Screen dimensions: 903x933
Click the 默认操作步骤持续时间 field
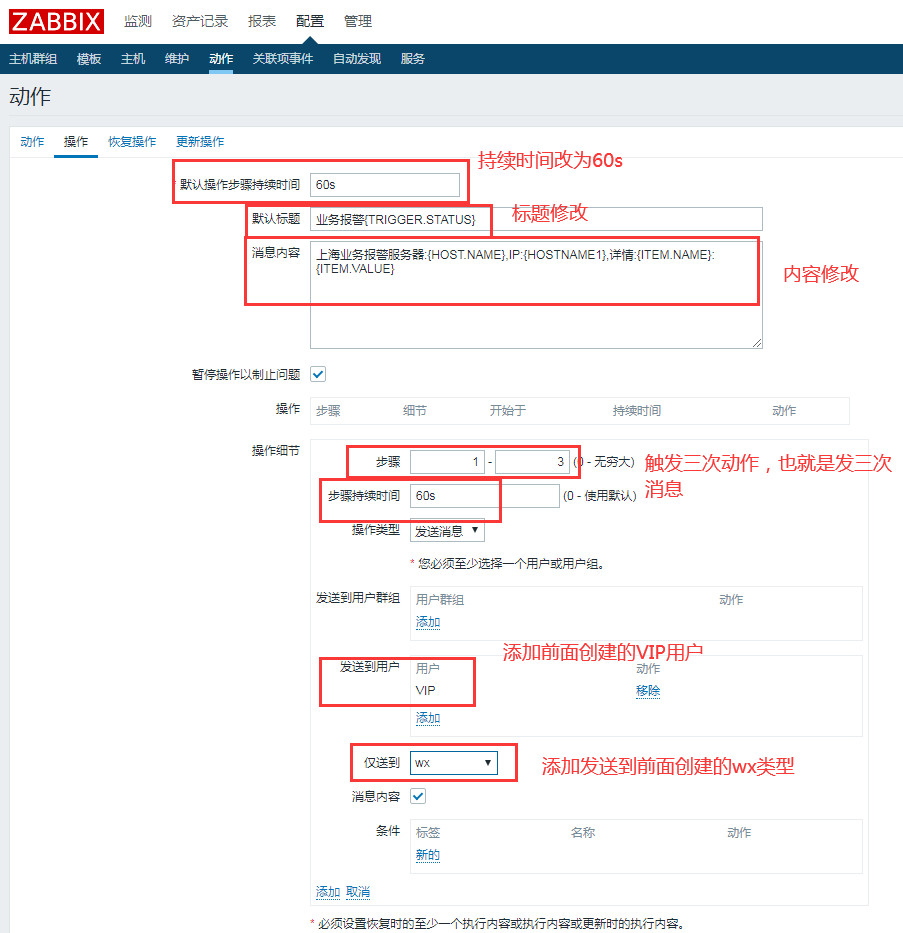click(385, 185)
